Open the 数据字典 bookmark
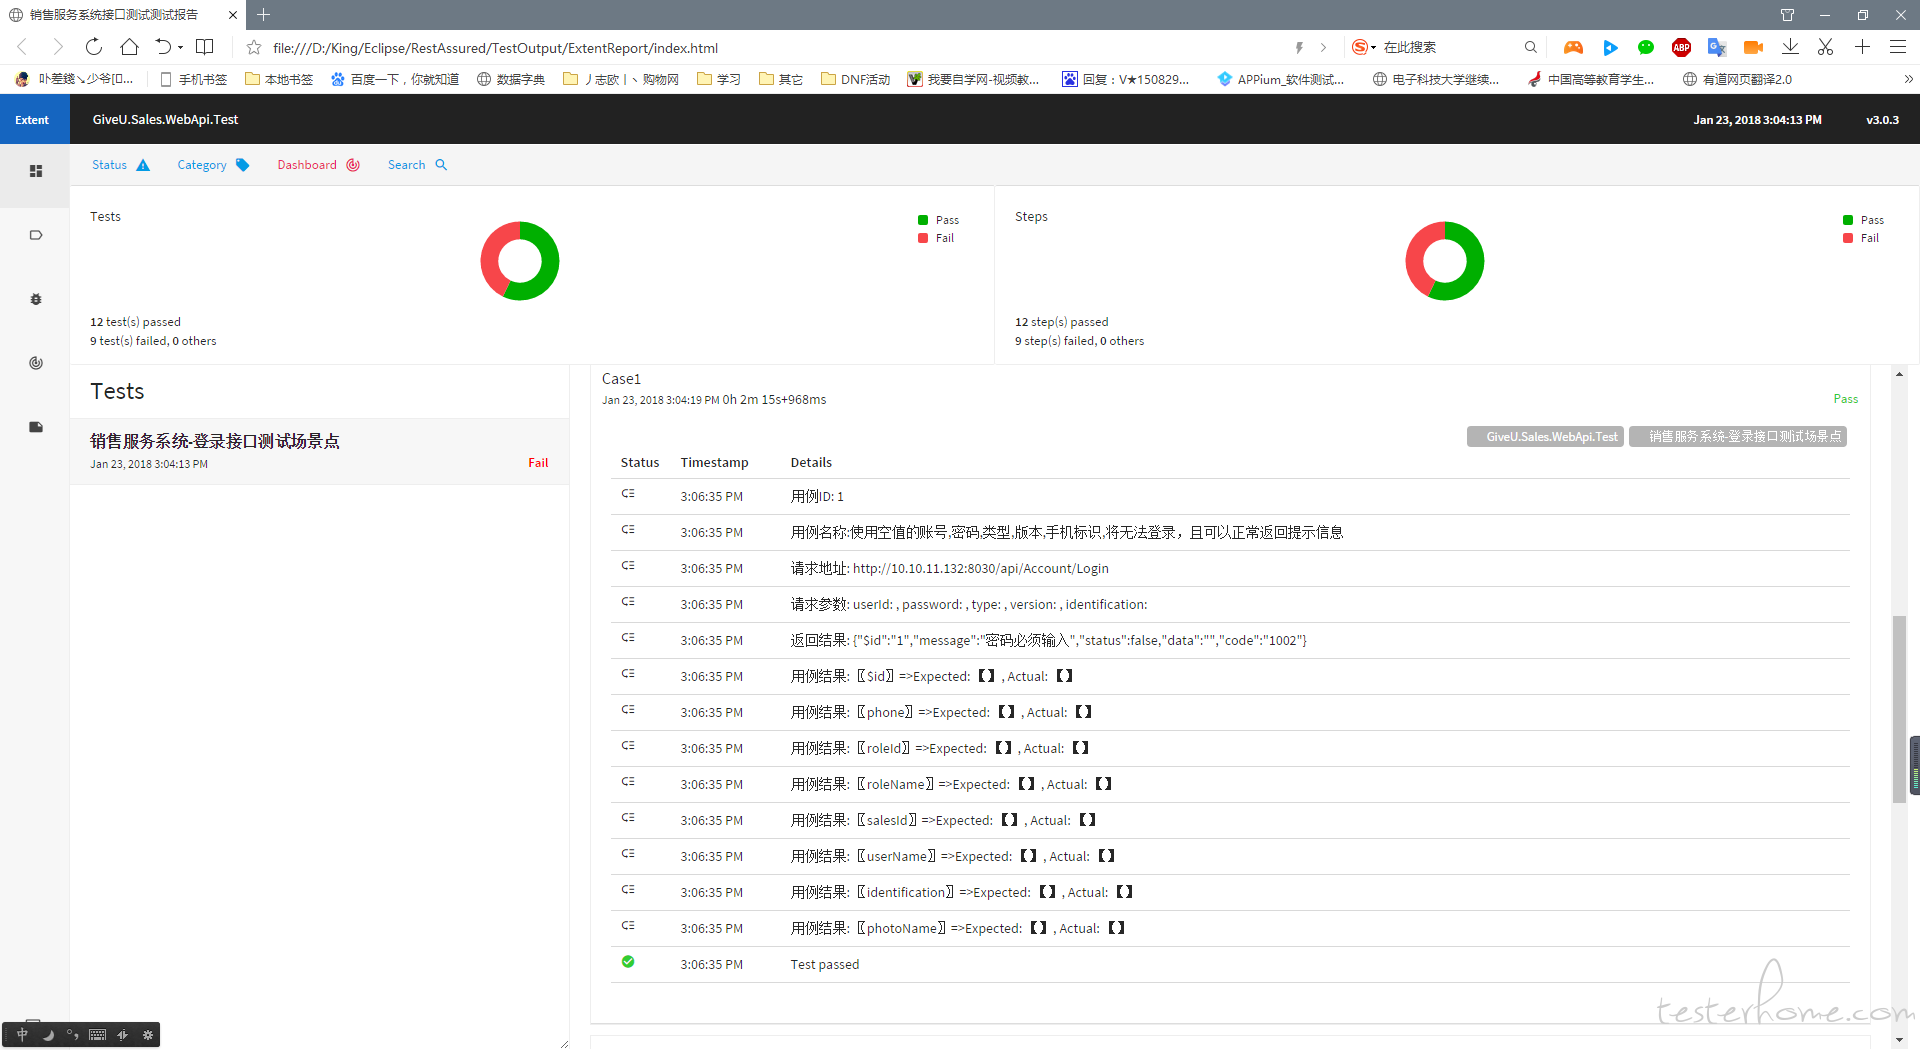This screenshot has width=1920, height=1050. 511,79
